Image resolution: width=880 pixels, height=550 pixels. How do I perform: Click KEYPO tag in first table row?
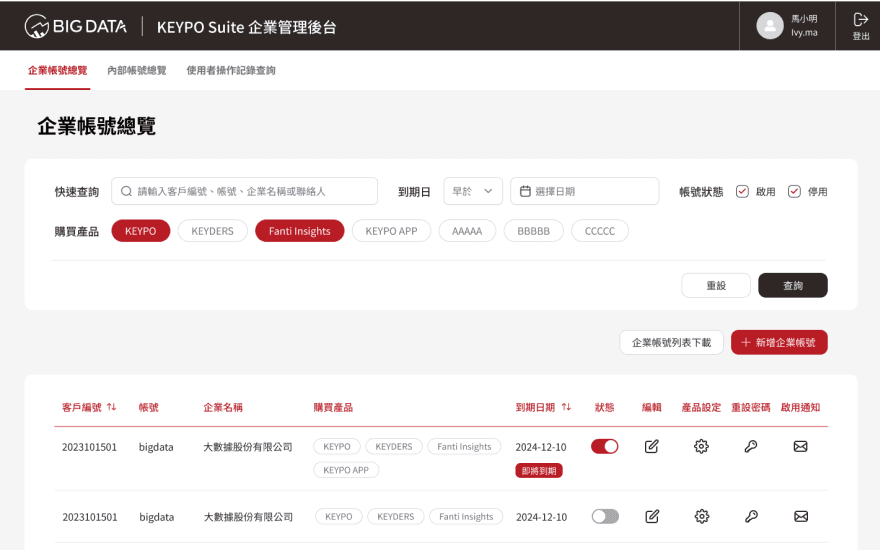tap(337, 447)
